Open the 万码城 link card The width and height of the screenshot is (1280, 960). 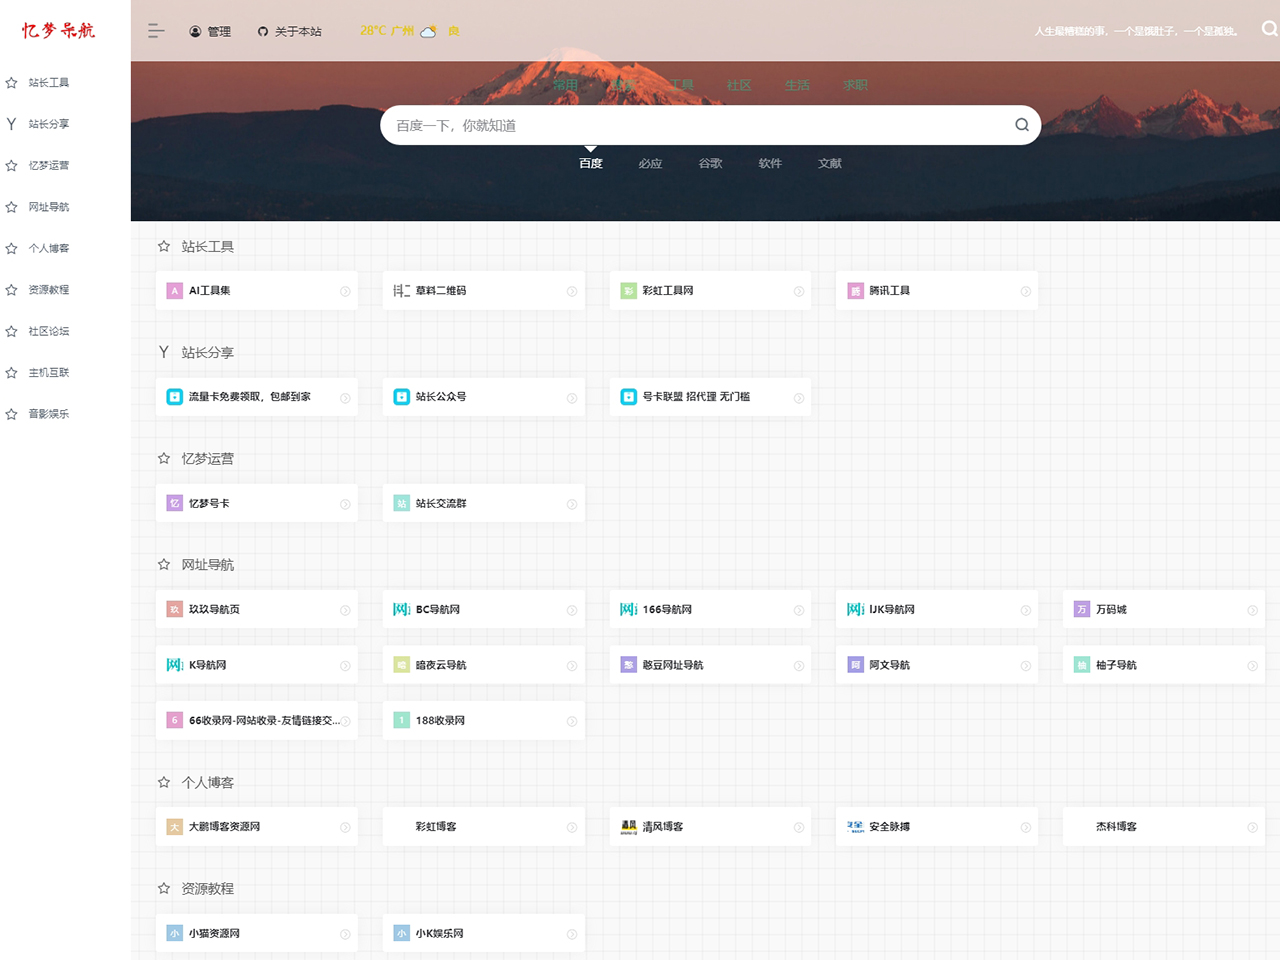pos(1162,609)
